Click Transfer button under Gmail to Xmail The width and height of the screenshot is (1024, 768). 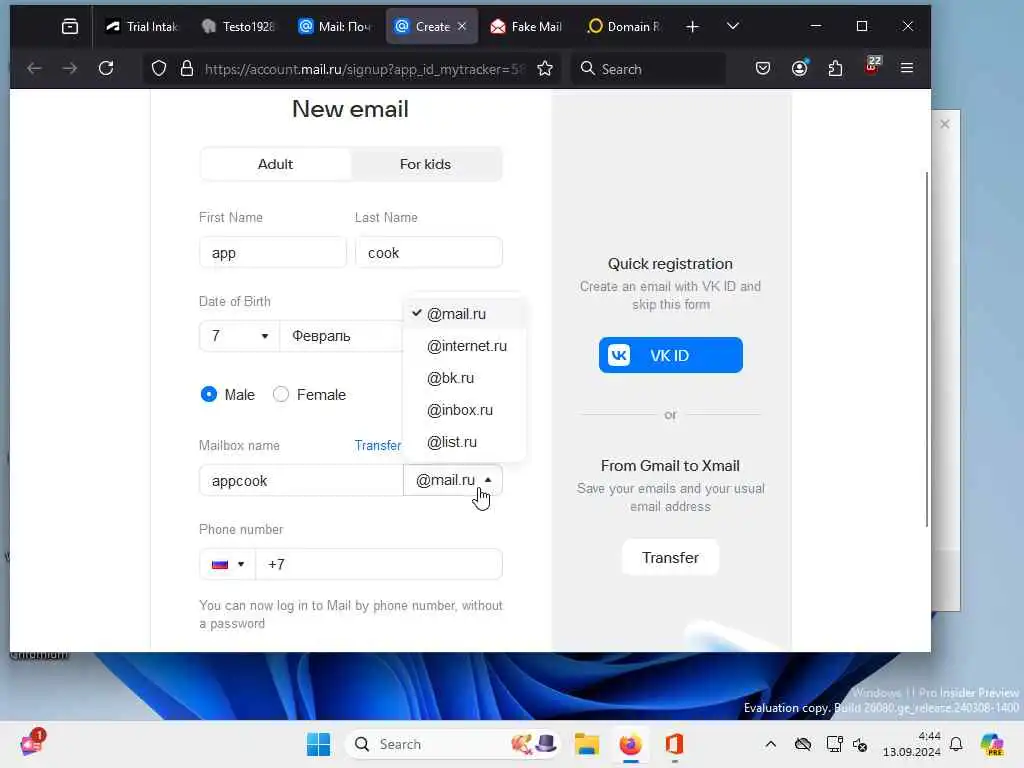pyautogui.click(x=670, y=558)
